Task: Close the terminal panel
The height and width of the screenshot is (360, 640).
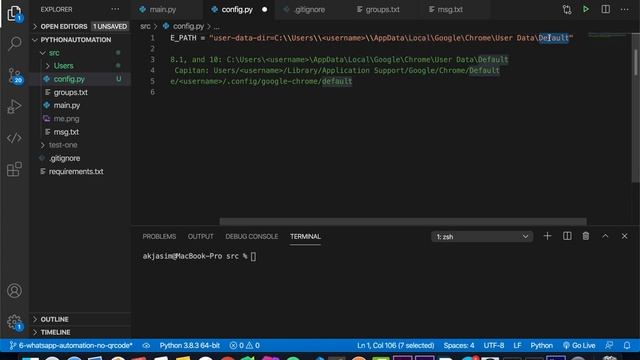Action: click(624, 236)
